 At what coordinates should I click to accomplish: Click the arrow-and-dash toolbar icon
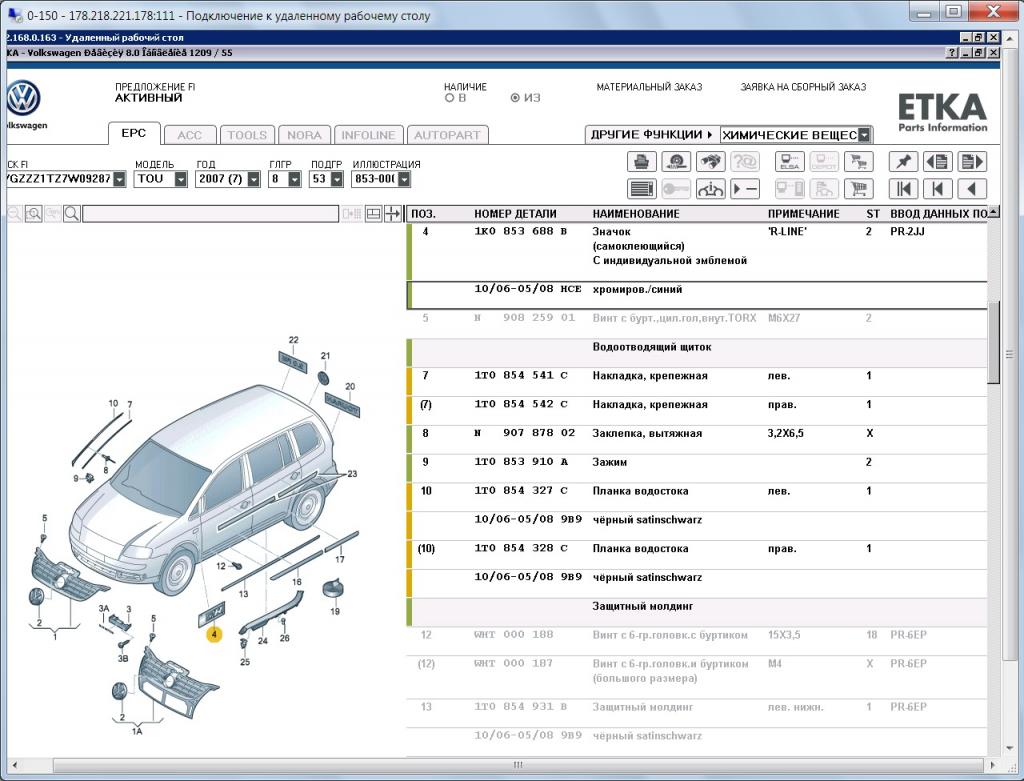[x=745, y=189]
